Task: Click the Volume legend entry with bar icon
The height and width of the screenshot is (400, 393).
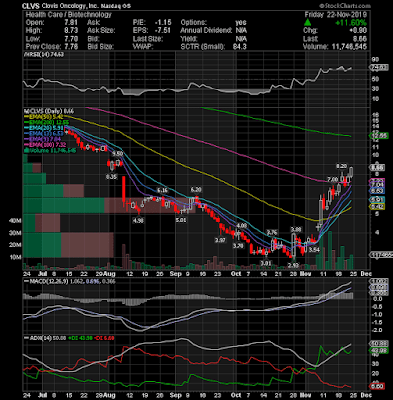Action: tap(50, 151)
